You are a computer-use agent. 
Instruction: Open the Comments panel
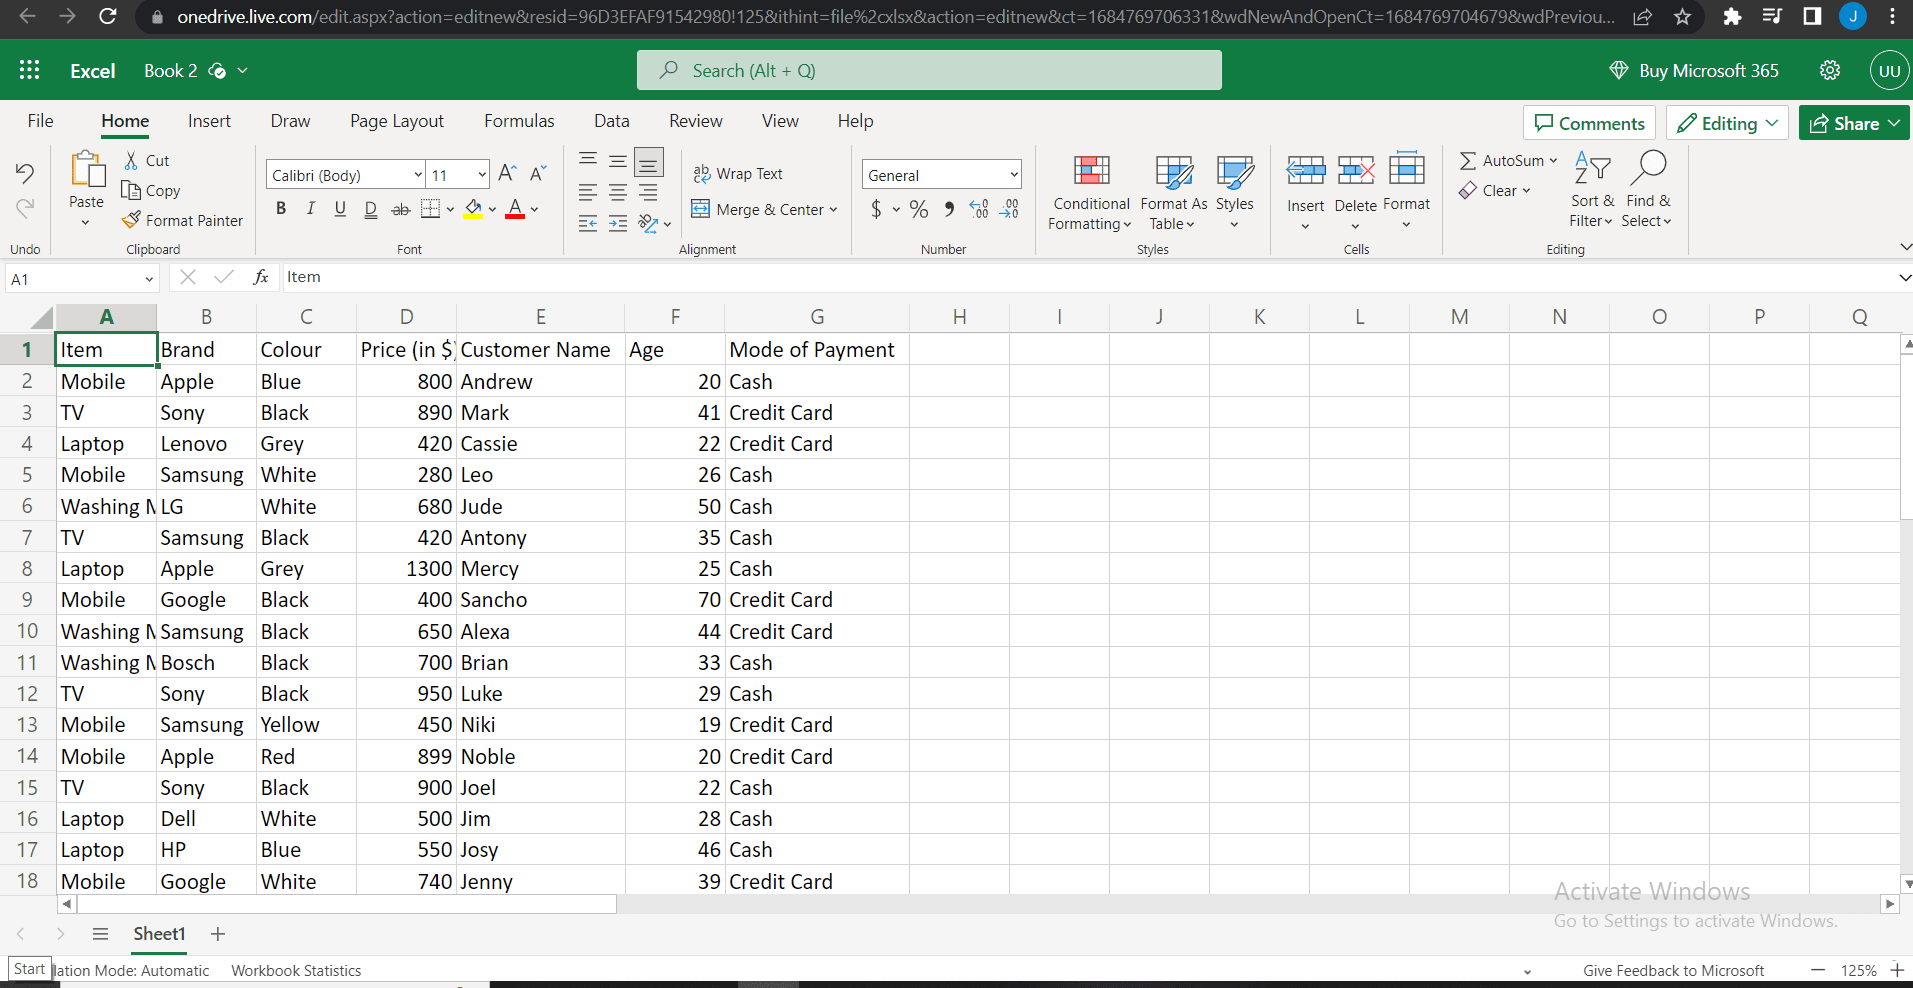click(x=1589, y=122)
